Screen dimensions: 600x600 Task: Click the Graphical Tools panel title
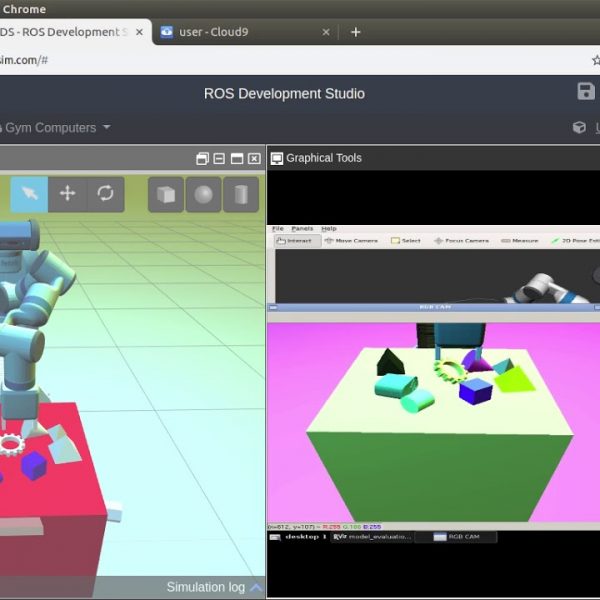pos(324,158)
